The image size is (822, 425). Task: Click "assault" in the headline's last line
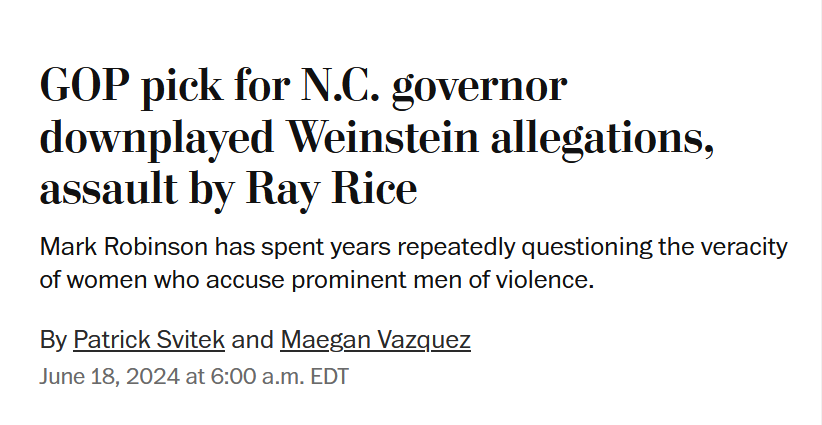point(108,188)
